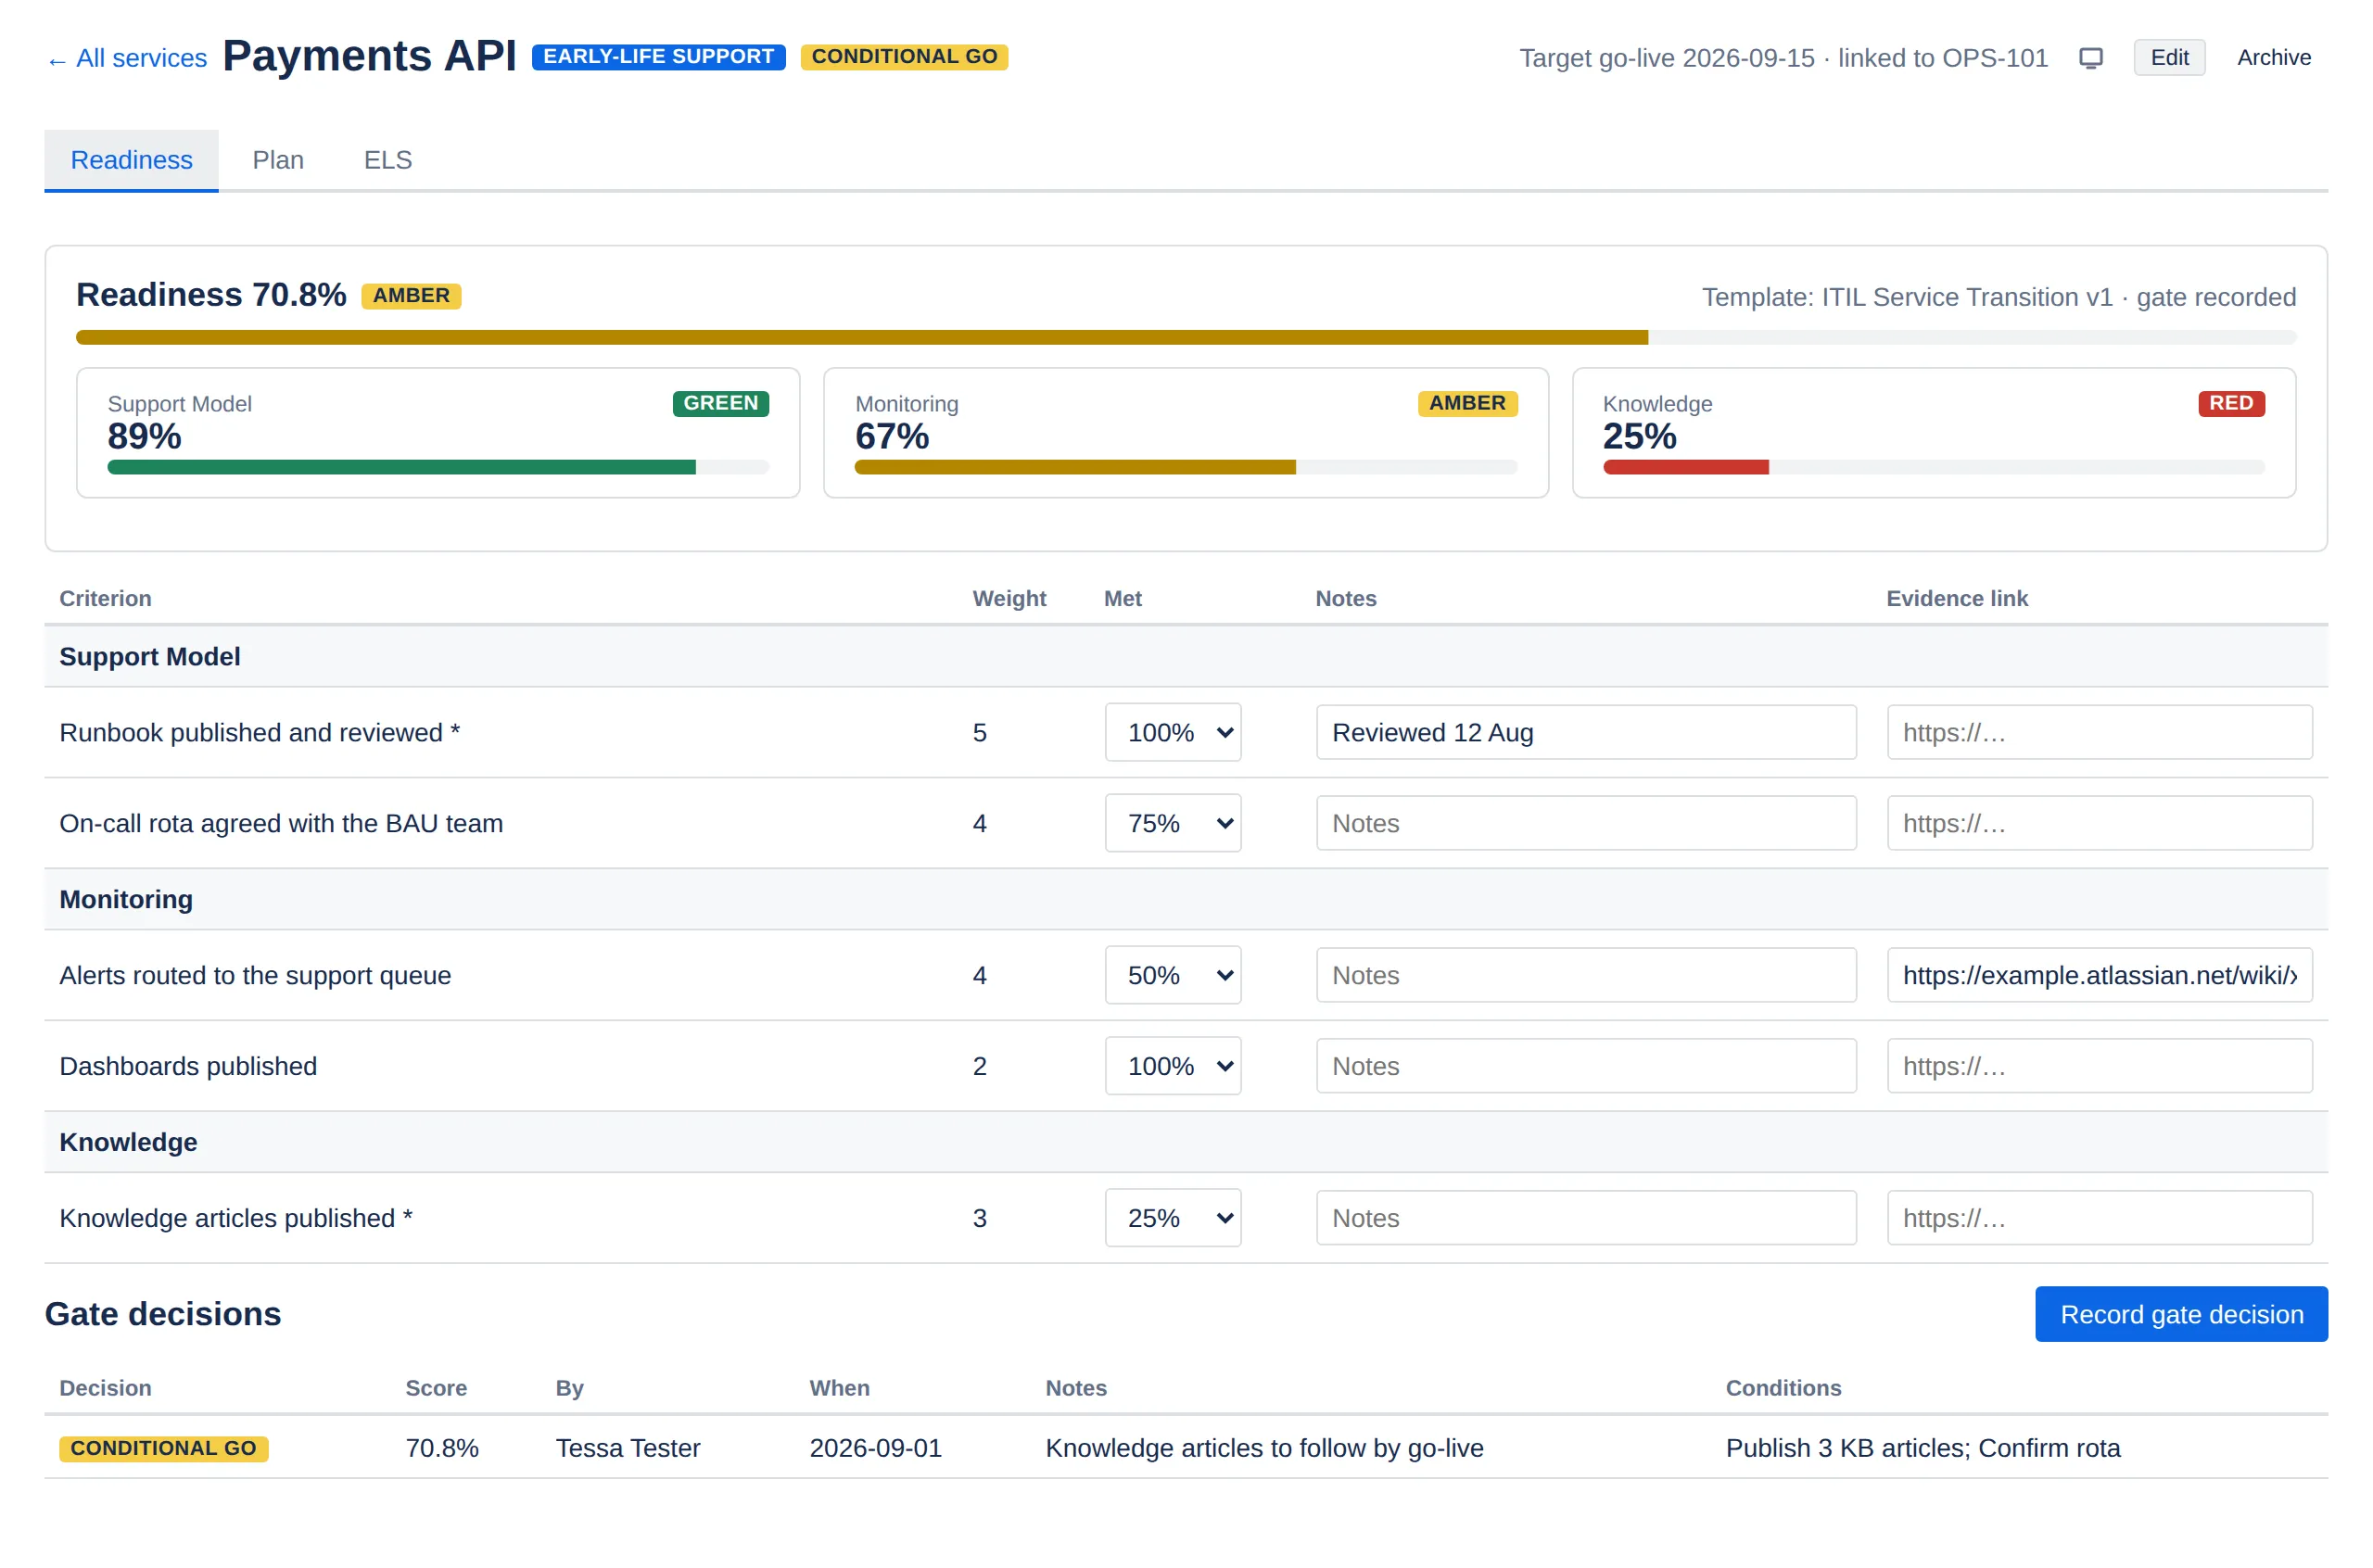Click the monitor icon beside Edit

coord(2090,58)
